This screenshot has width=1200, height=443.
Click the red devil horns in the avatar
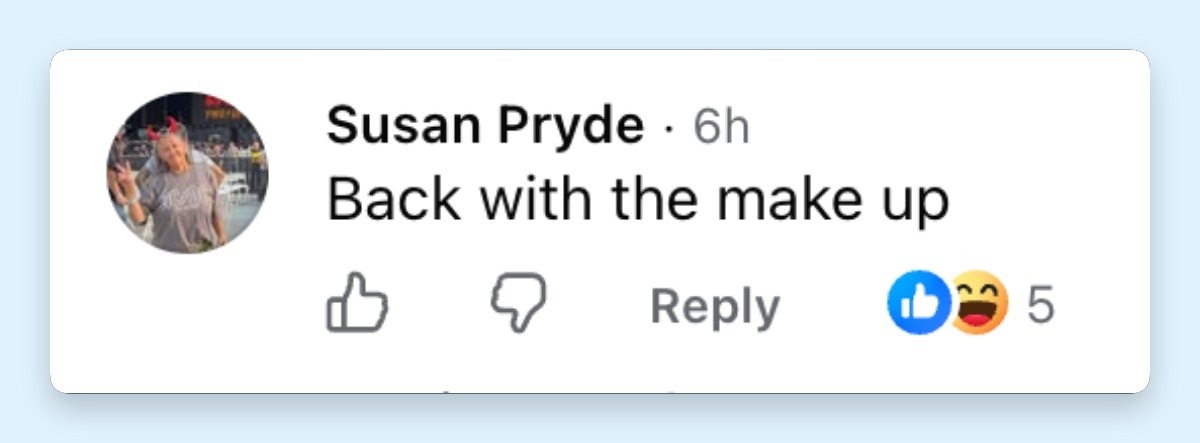point(166,127)
